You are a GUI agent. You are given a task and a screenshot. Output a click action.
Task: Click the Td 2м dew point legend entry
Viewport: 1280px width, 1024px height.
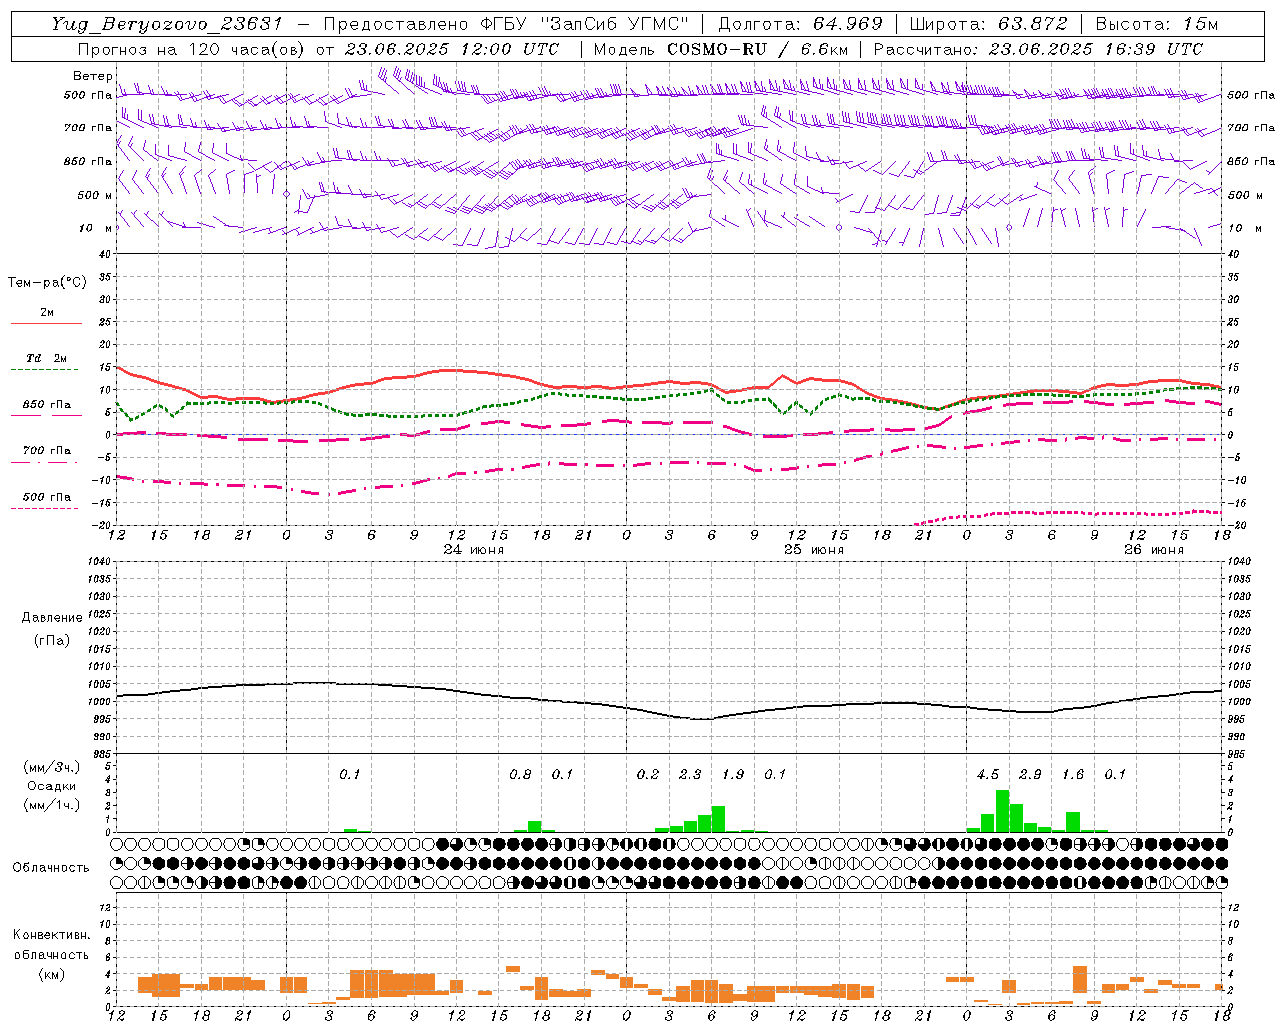tap(47, 358)
